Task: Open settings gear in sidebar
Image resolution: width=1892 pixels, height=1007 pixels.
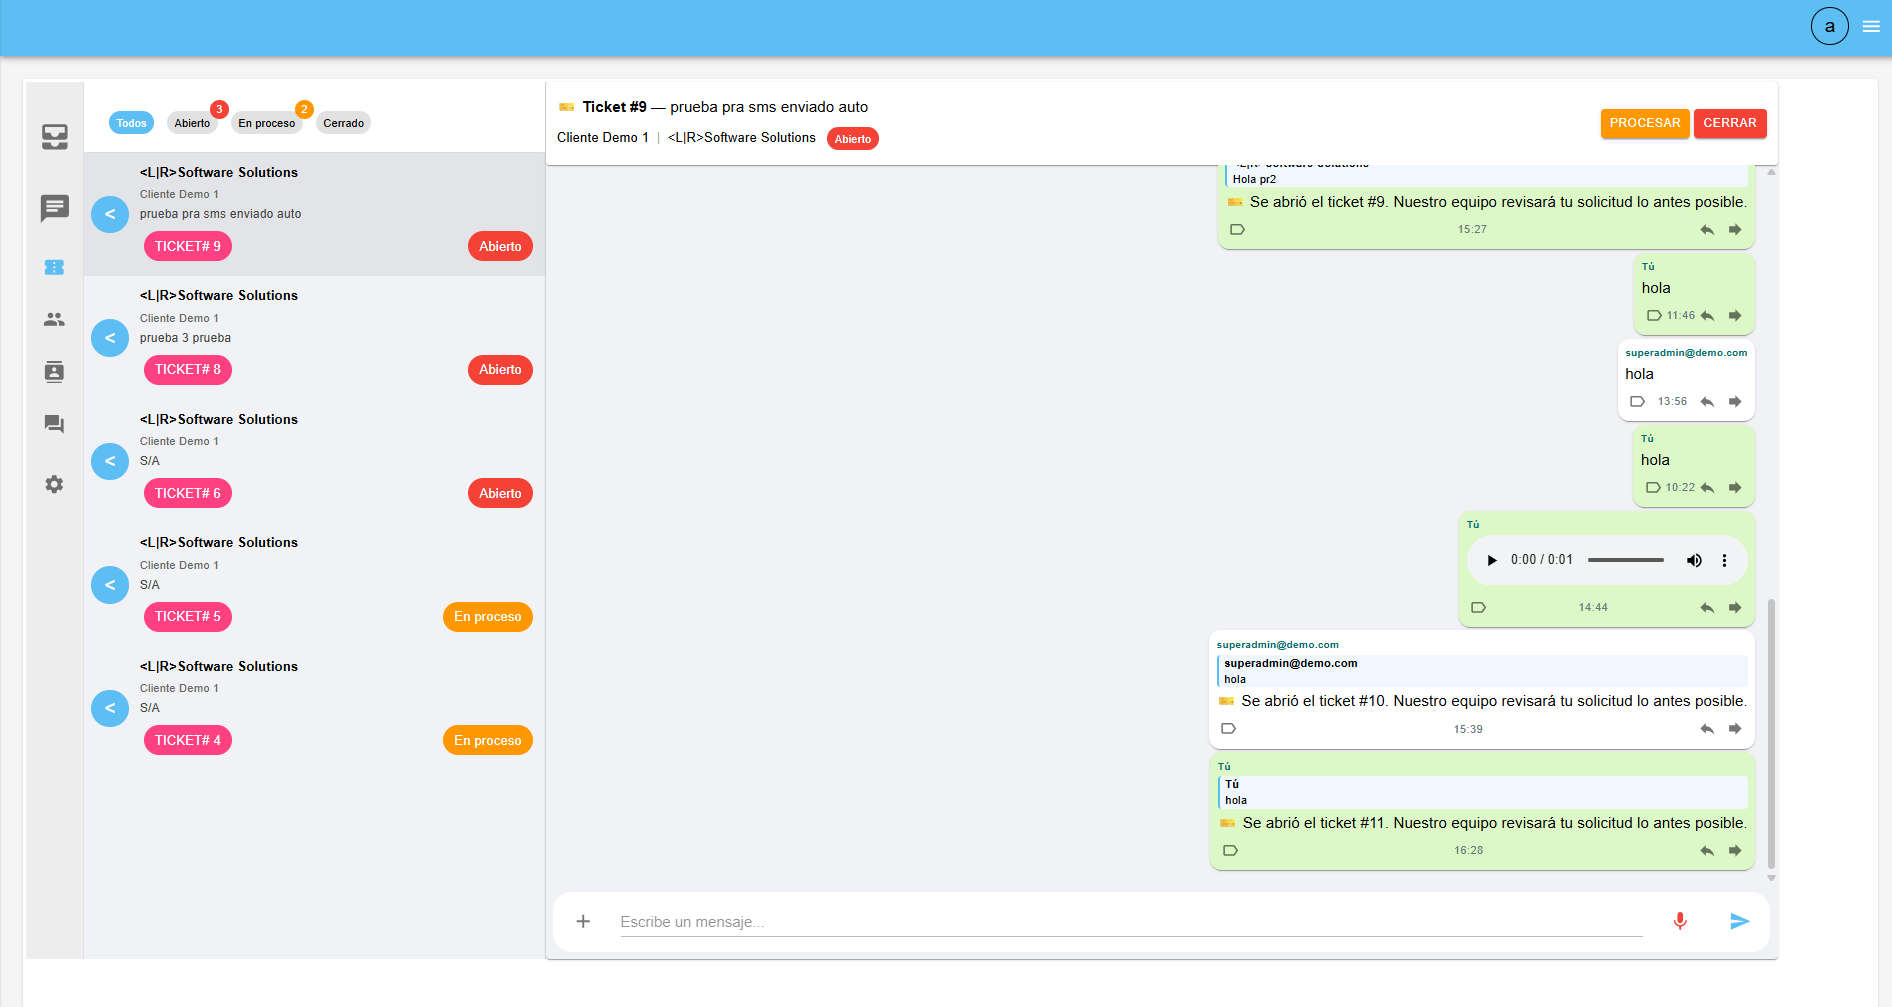Action: point(54,484)
